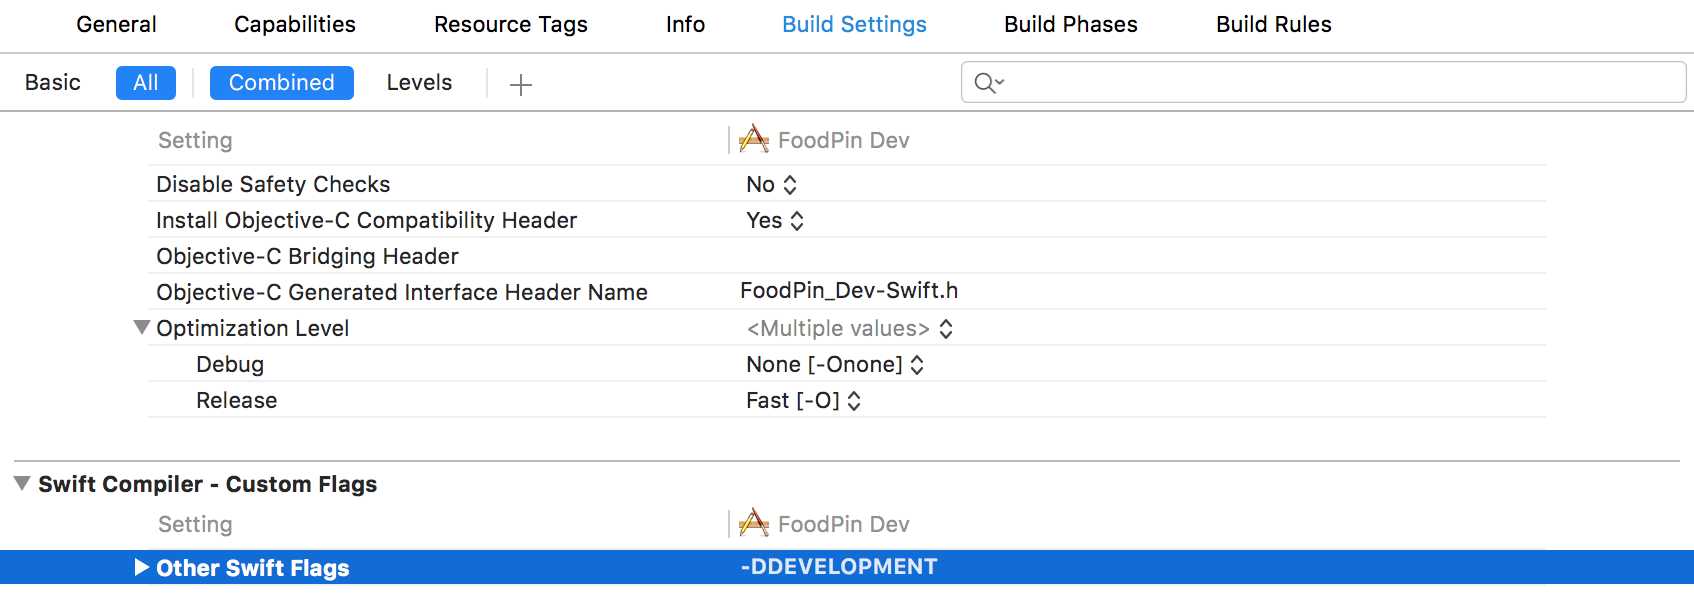Click the plus add-setting button
This screenshot has width=1694, height=616.
tap(521, 85)
